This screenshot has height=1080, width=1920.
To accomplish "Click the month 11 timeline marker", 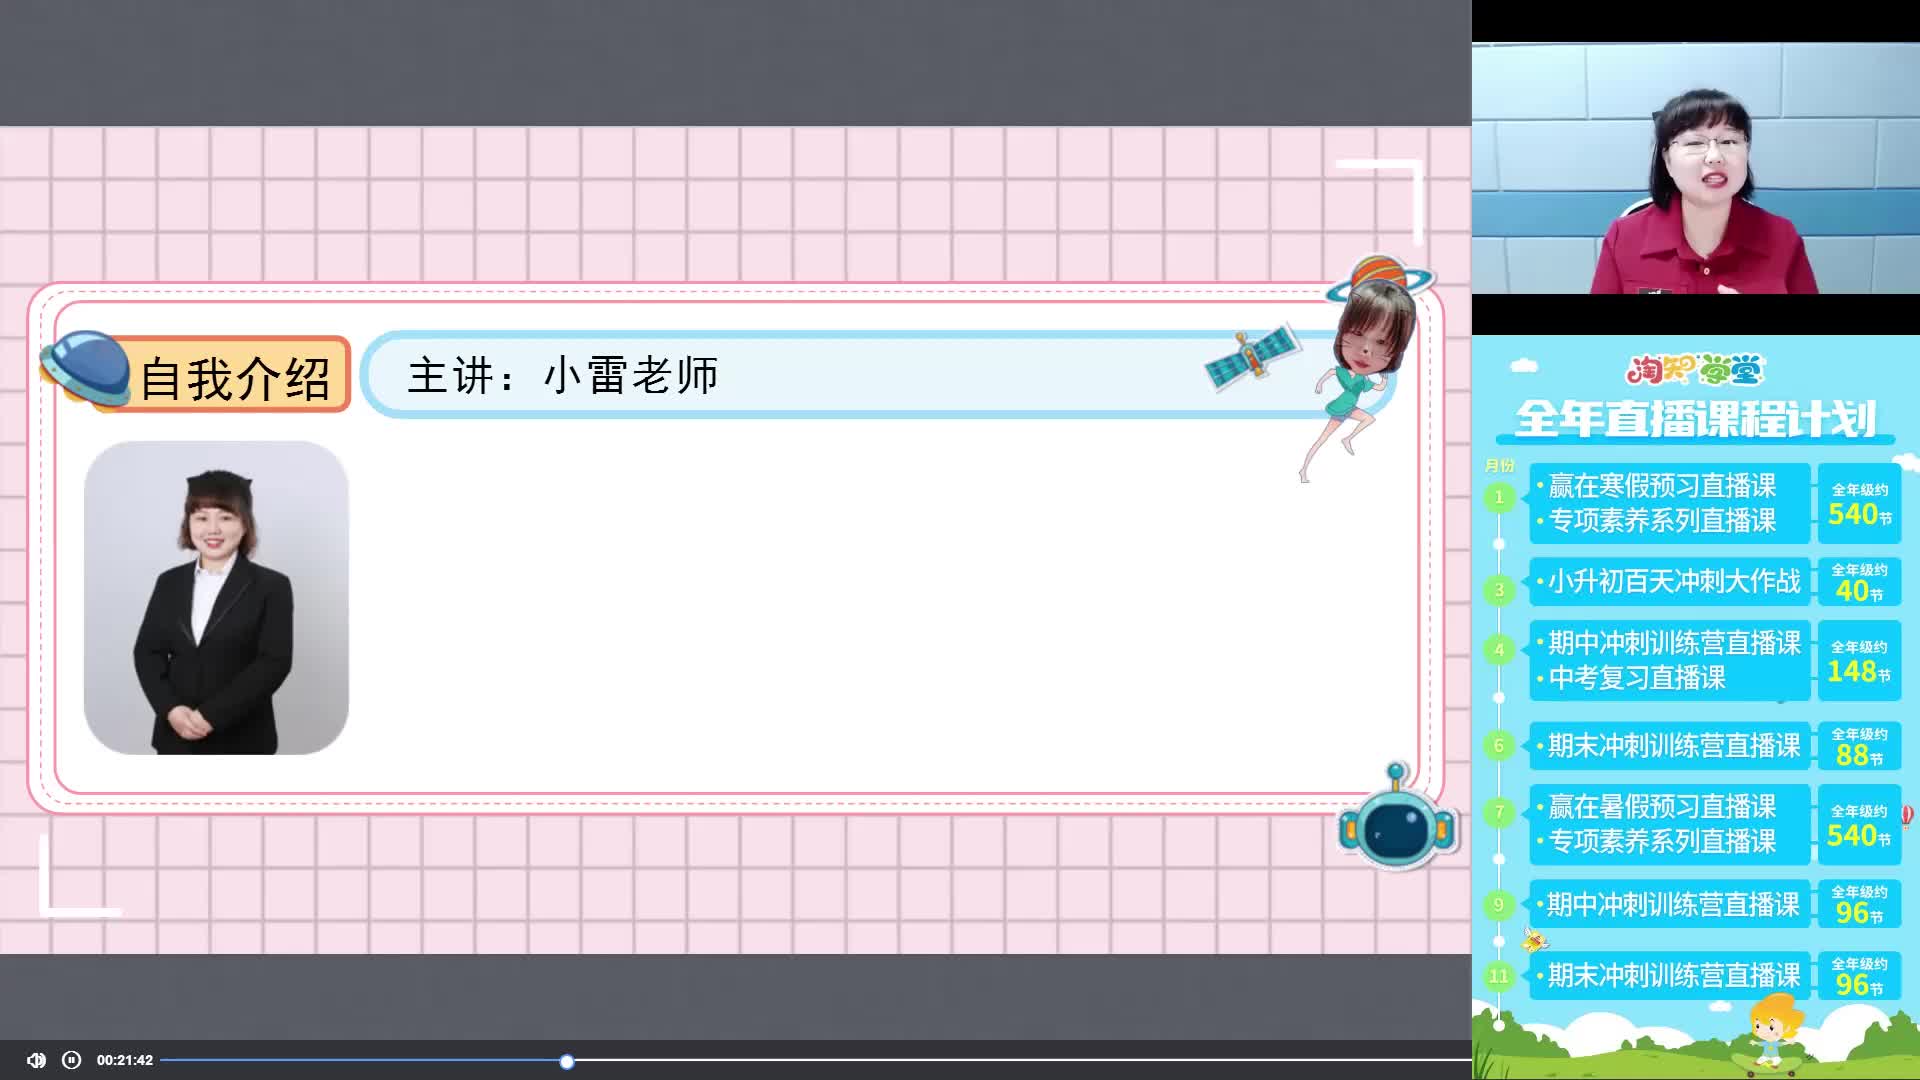I will coord(1499,976).
